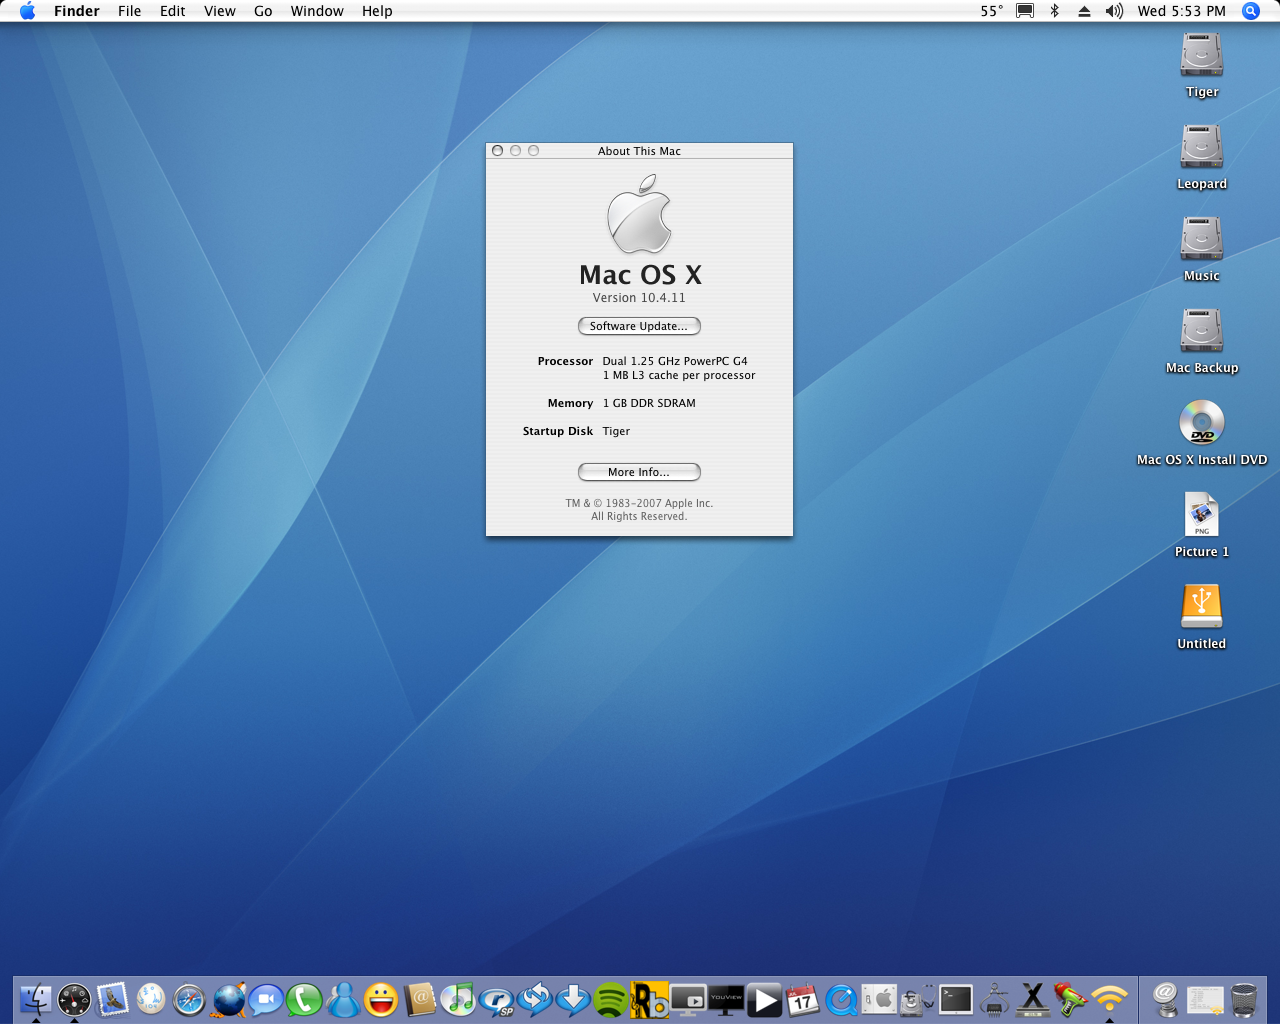Open the minimized document in Dock

click(x=1205, y=999)
